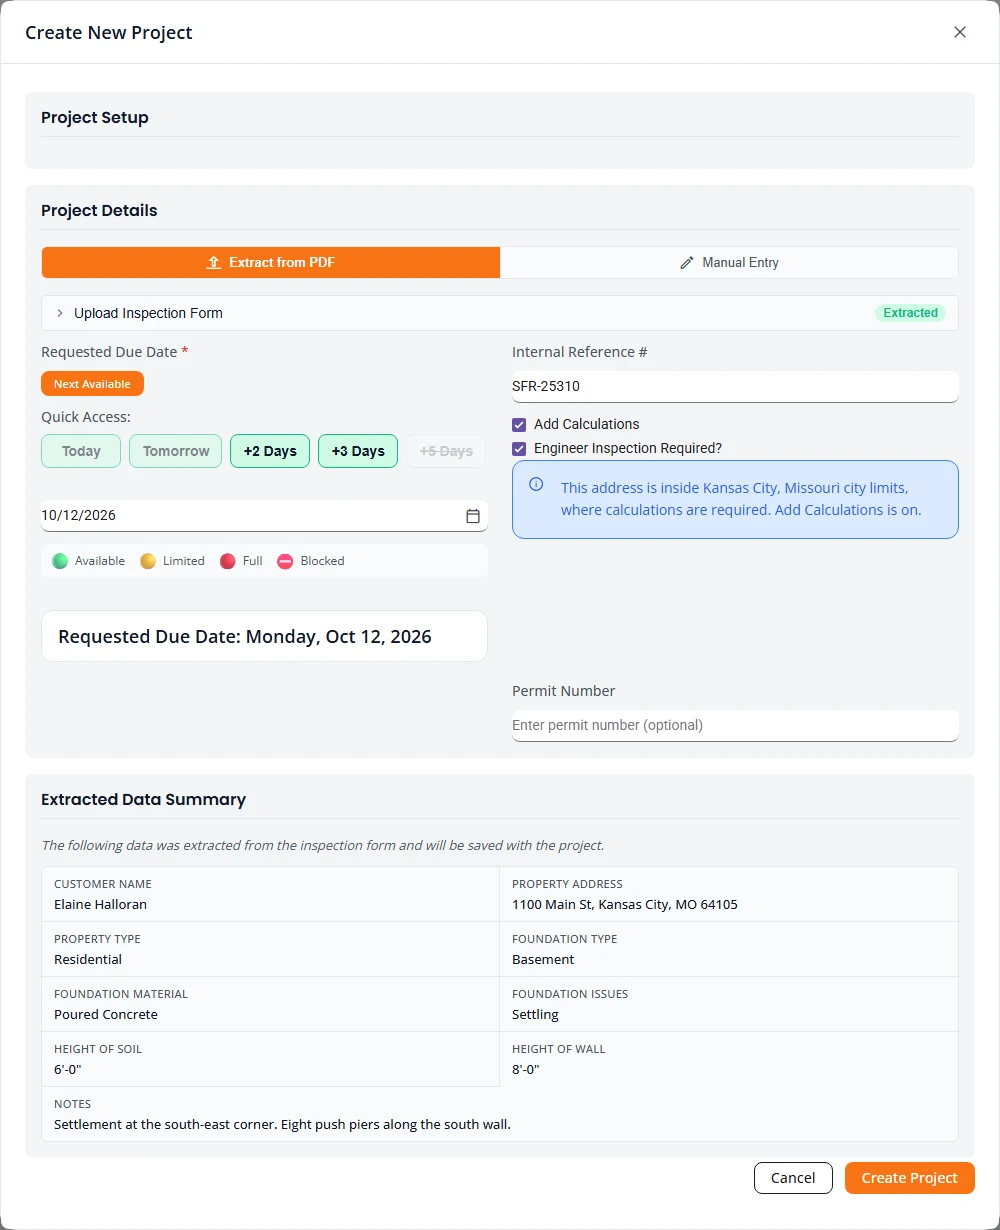The image size is (1000, 1230).
Task: Click the Next Available button
Action: click(x=93, y=384)
